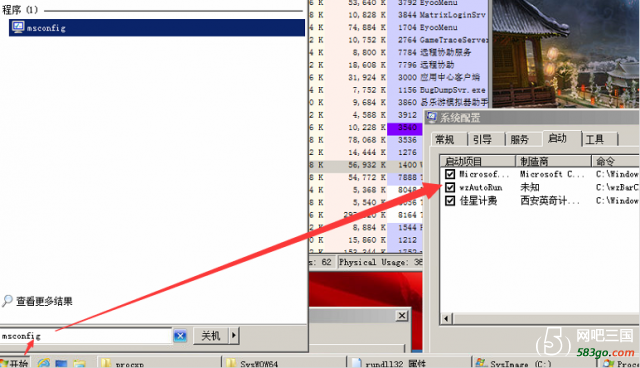
Task: Click the wzAutoRun startup item name
Action: (x=481, y=187)
